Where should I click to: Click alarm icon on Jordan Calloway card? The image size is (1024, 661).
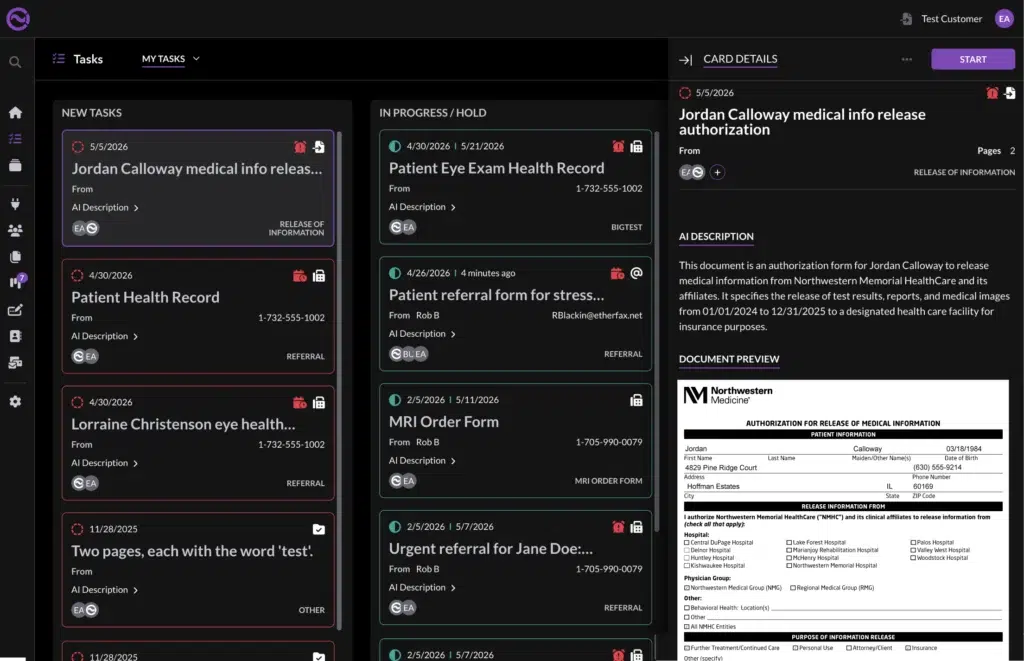(300, 147)
